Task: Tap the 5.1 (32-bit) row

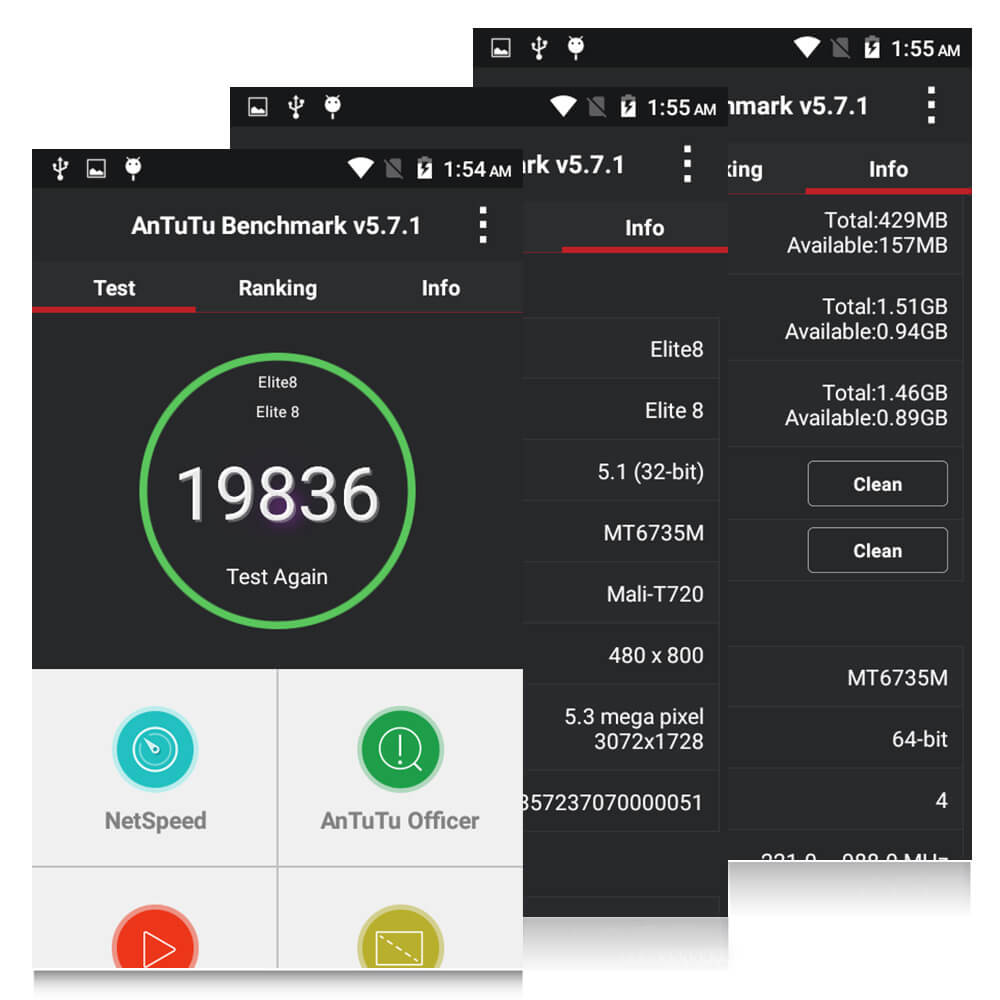Action: [x=621, y=471]
